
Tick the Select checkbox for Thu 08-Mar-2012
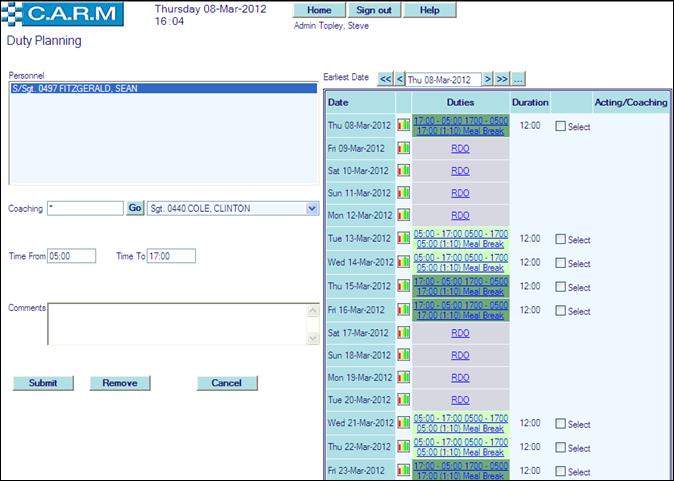(561, 127)
